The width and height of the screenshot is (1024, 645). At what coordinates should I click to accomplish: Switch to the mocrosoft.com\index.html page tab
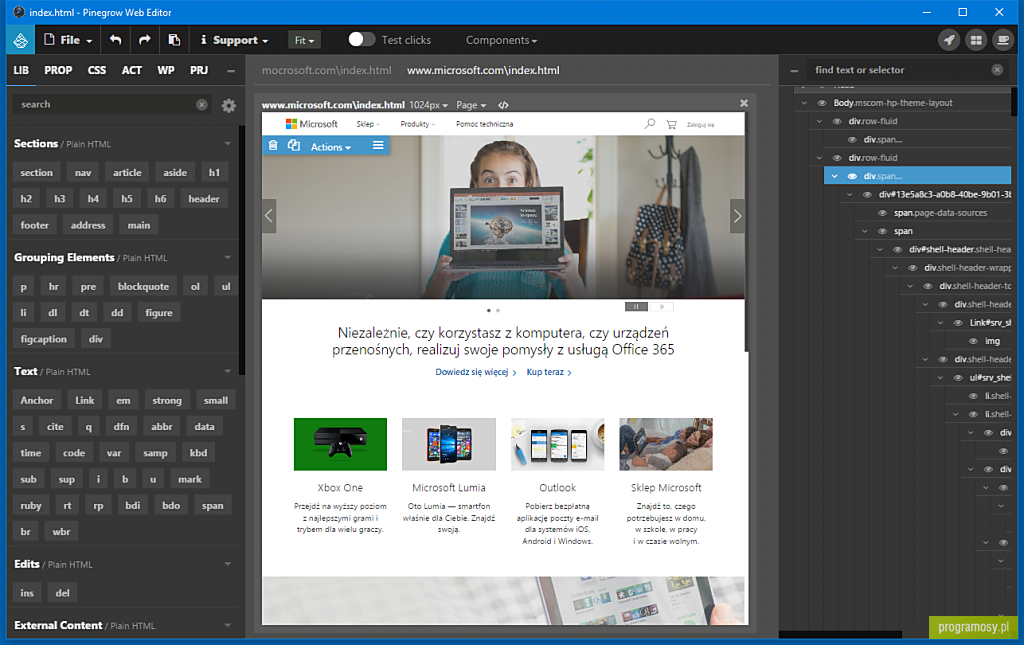327,71
